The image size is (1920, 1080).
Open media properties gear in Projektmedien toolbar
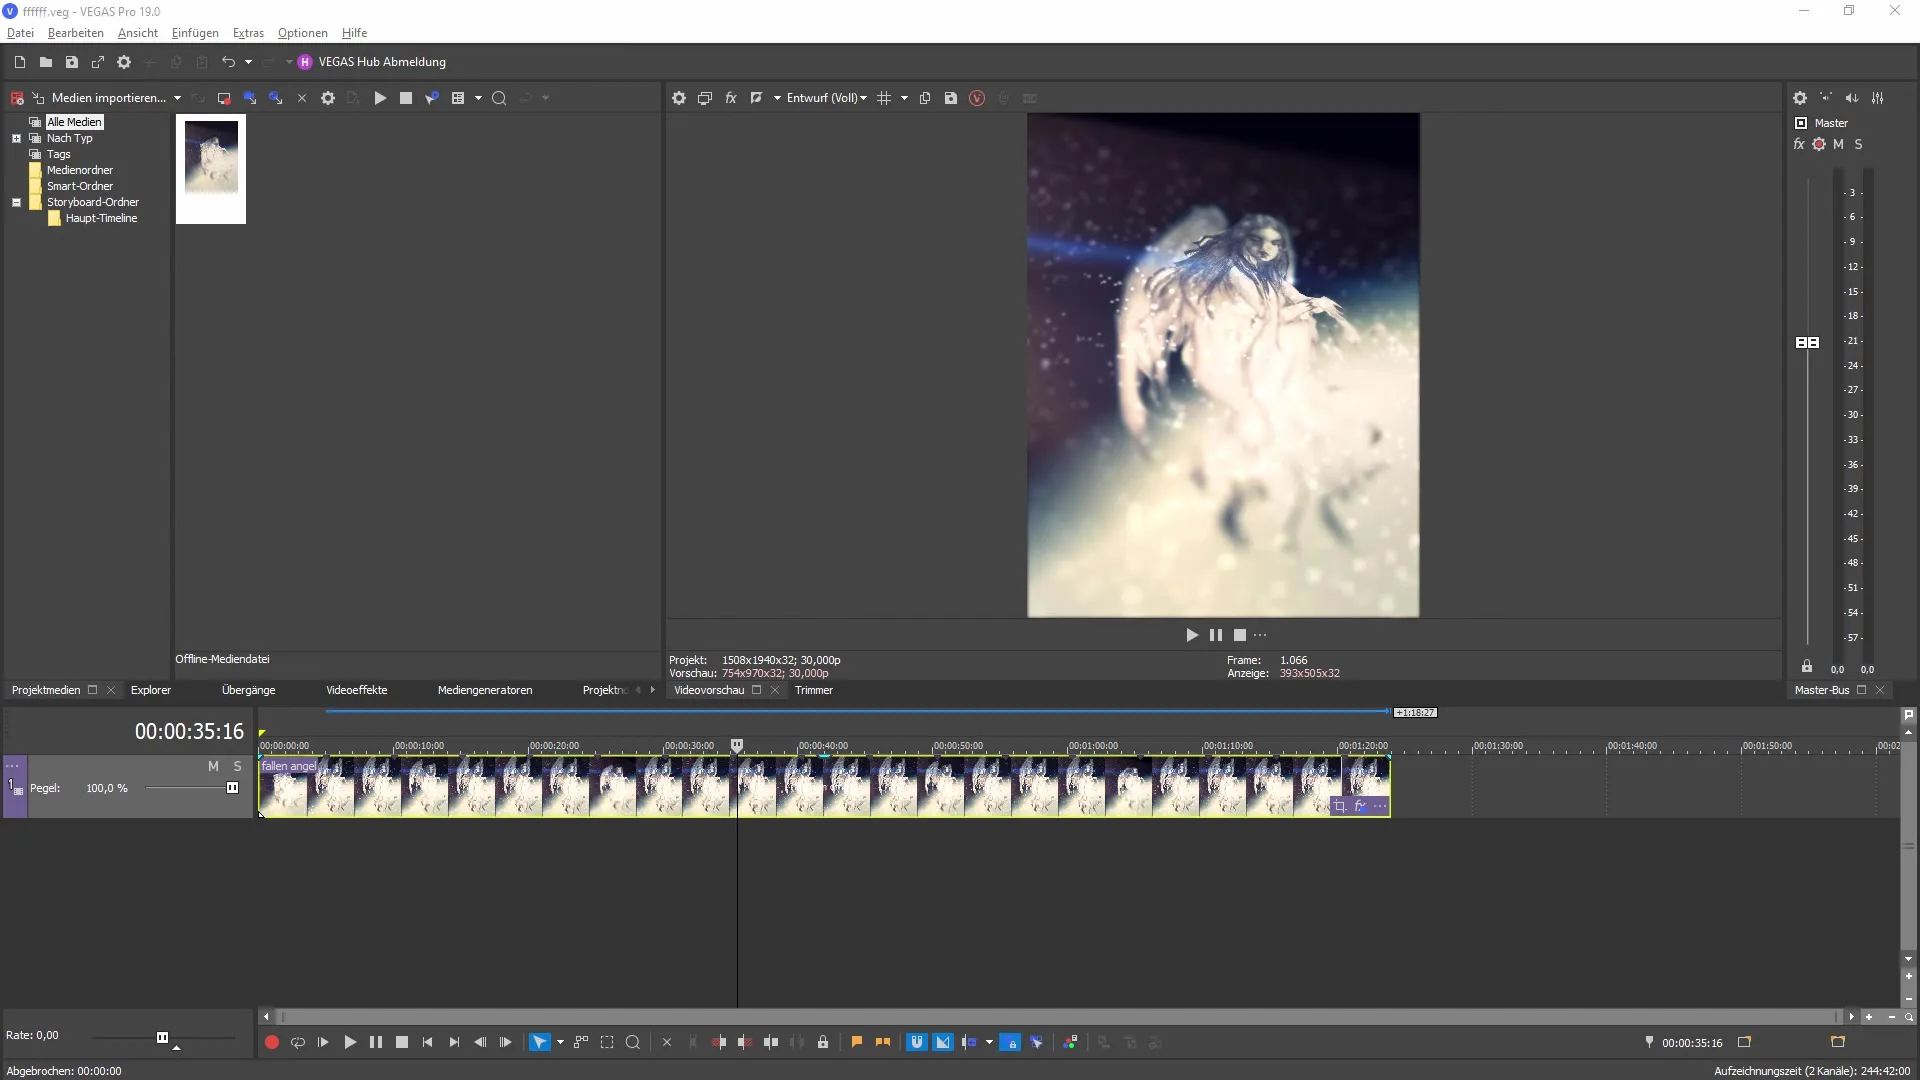coord(328,98)
